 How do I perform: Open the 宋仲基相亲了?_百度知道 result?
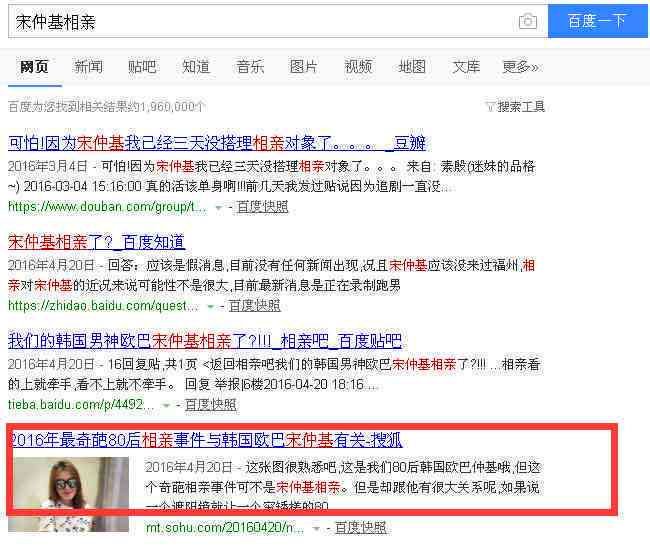pyautogui.click(x=97, y=242)
